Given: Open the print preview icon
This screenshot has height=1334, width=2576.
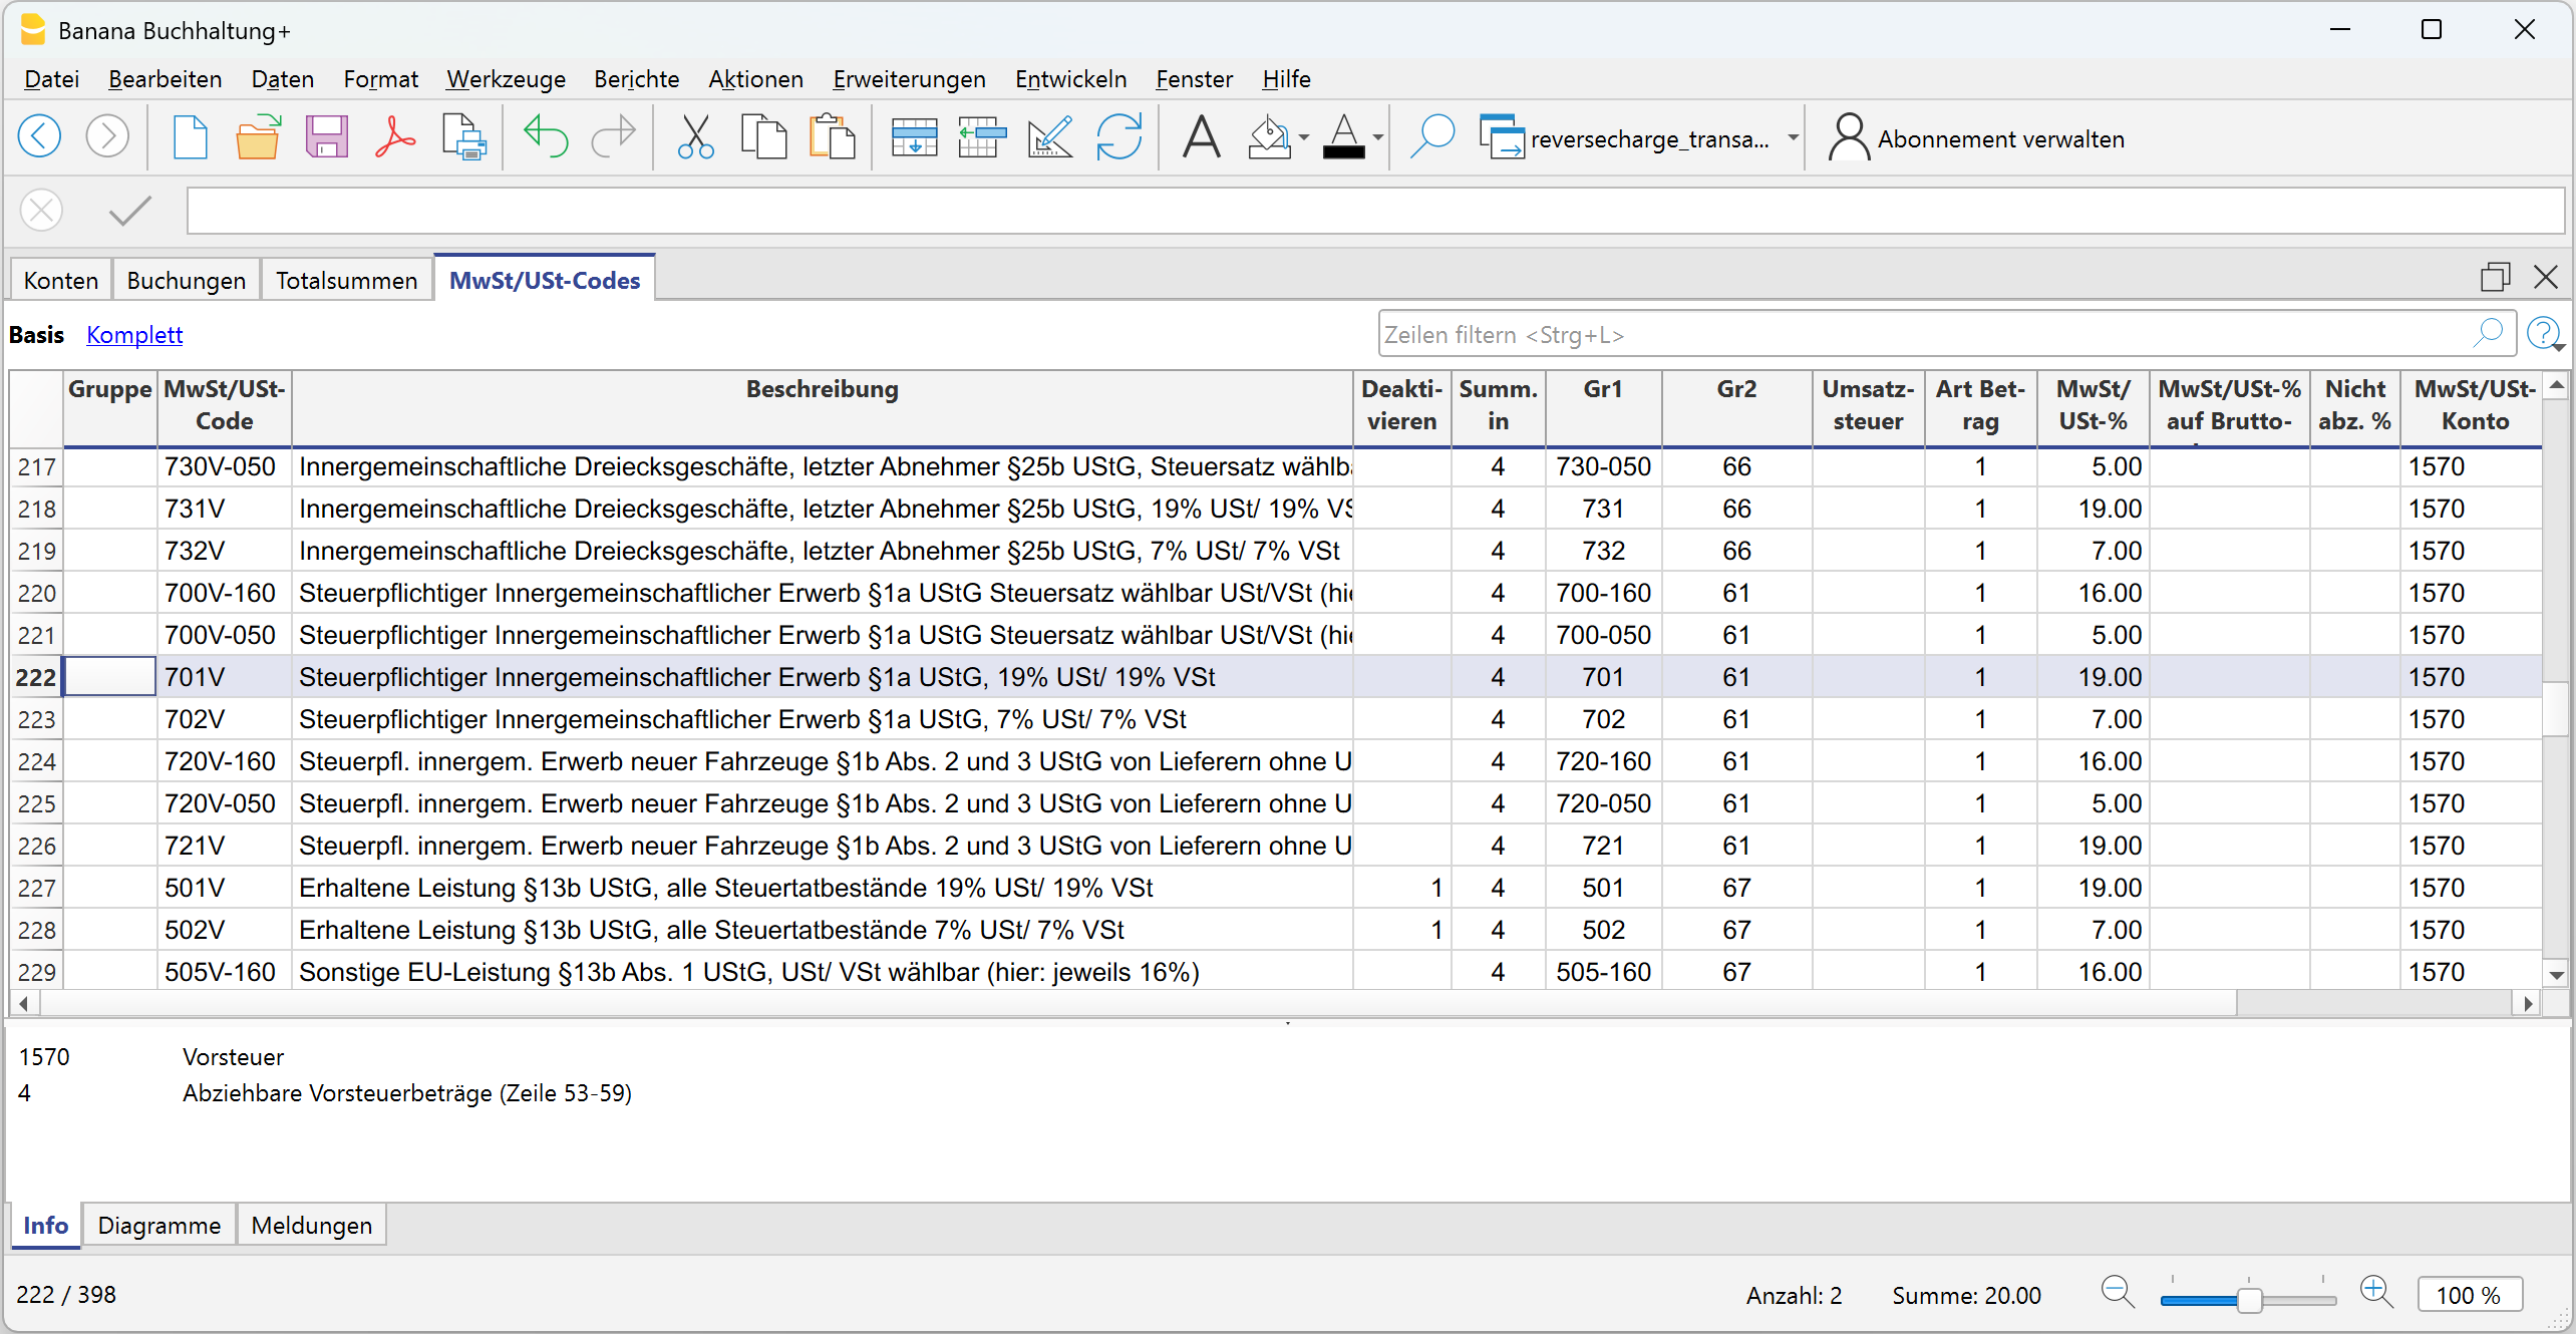Looking at the screenshot, I should 463,137.
